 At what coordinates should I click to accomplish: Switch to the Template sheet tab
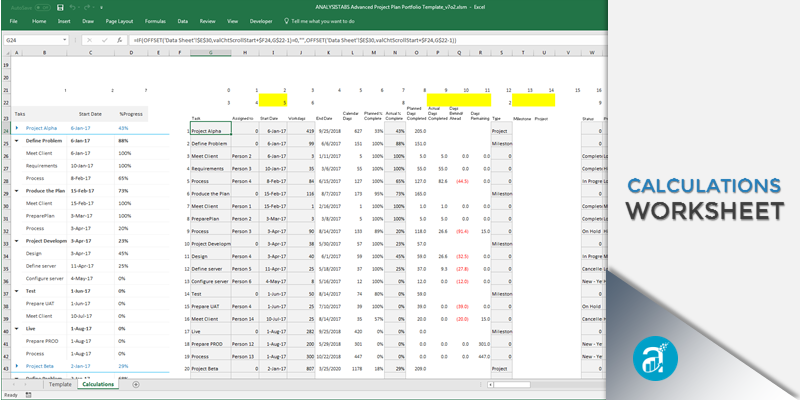(59, 384)
